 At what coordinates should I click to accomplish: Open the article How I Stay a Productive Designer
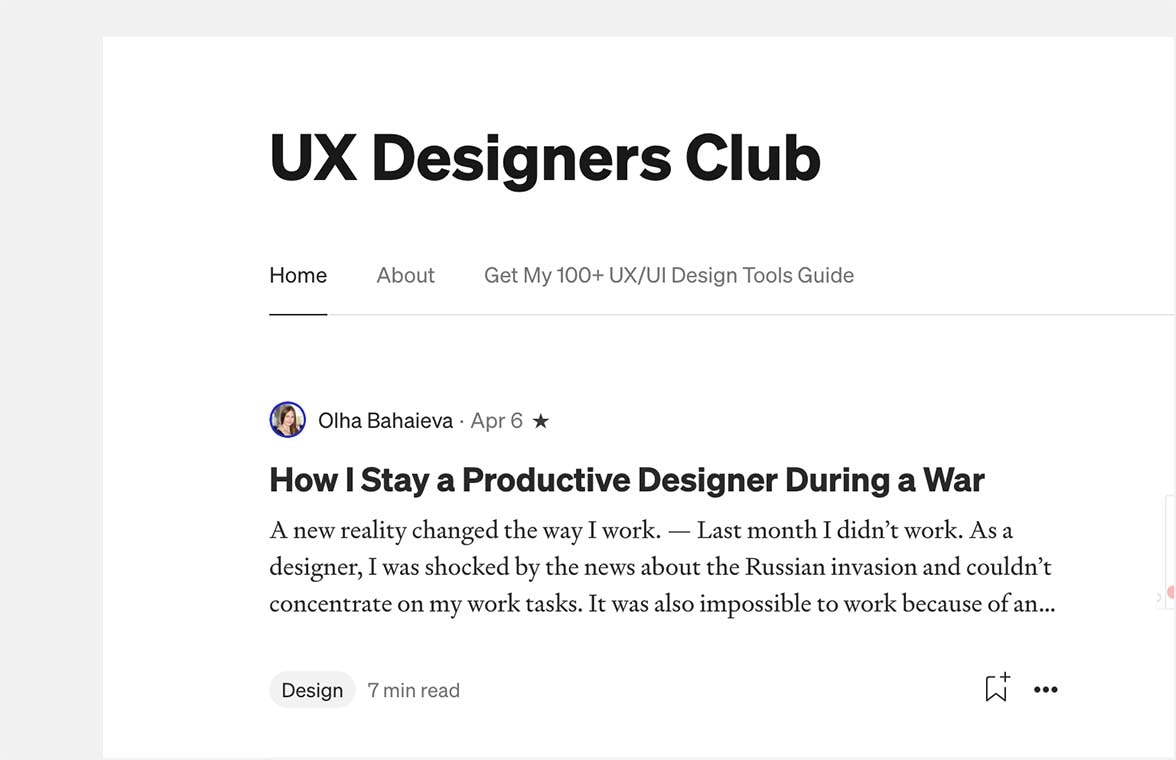626,479
